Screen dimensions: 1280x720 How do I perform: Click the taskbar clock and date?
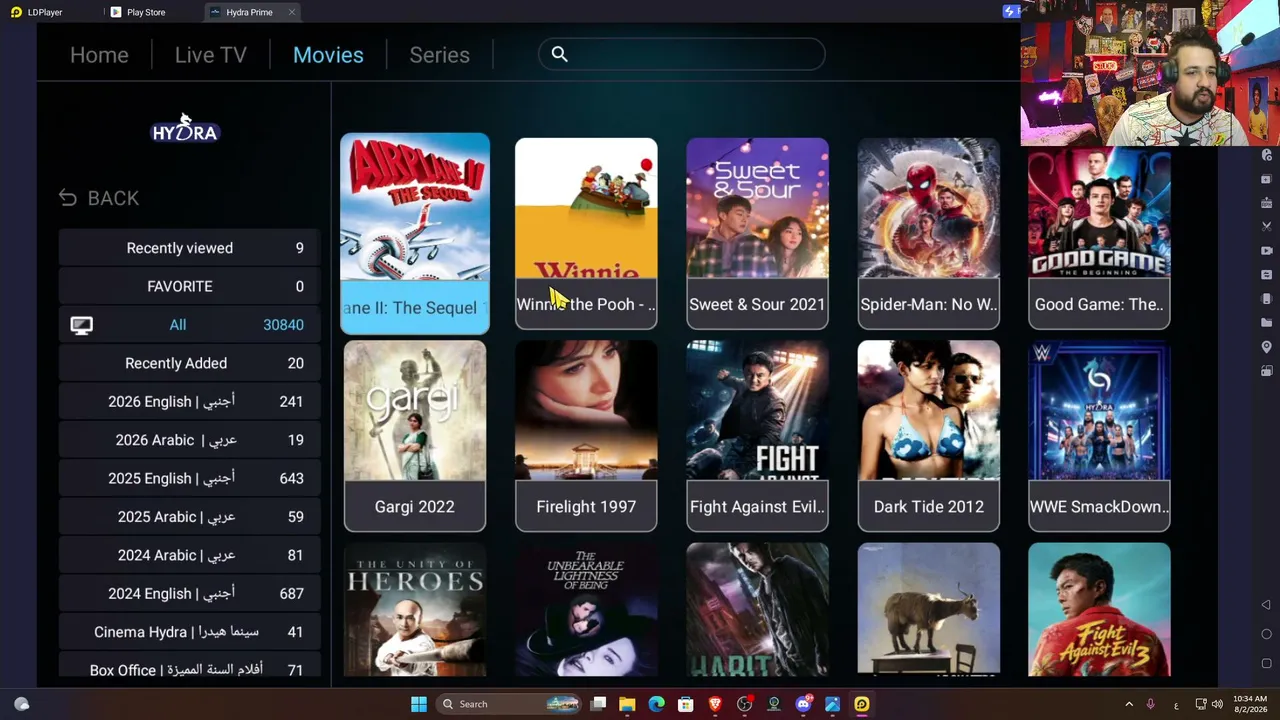point(1249,704)
